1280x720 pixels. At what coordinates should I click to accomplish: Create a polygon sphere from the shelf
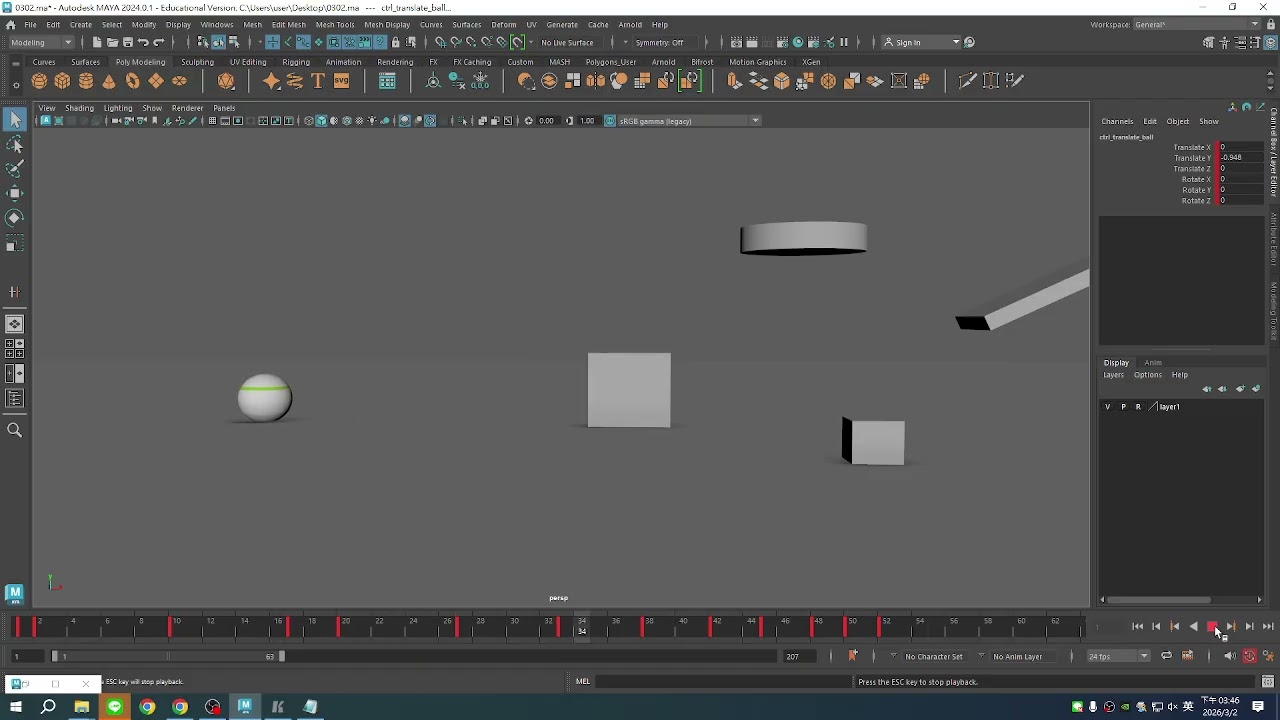click(39, 81)
